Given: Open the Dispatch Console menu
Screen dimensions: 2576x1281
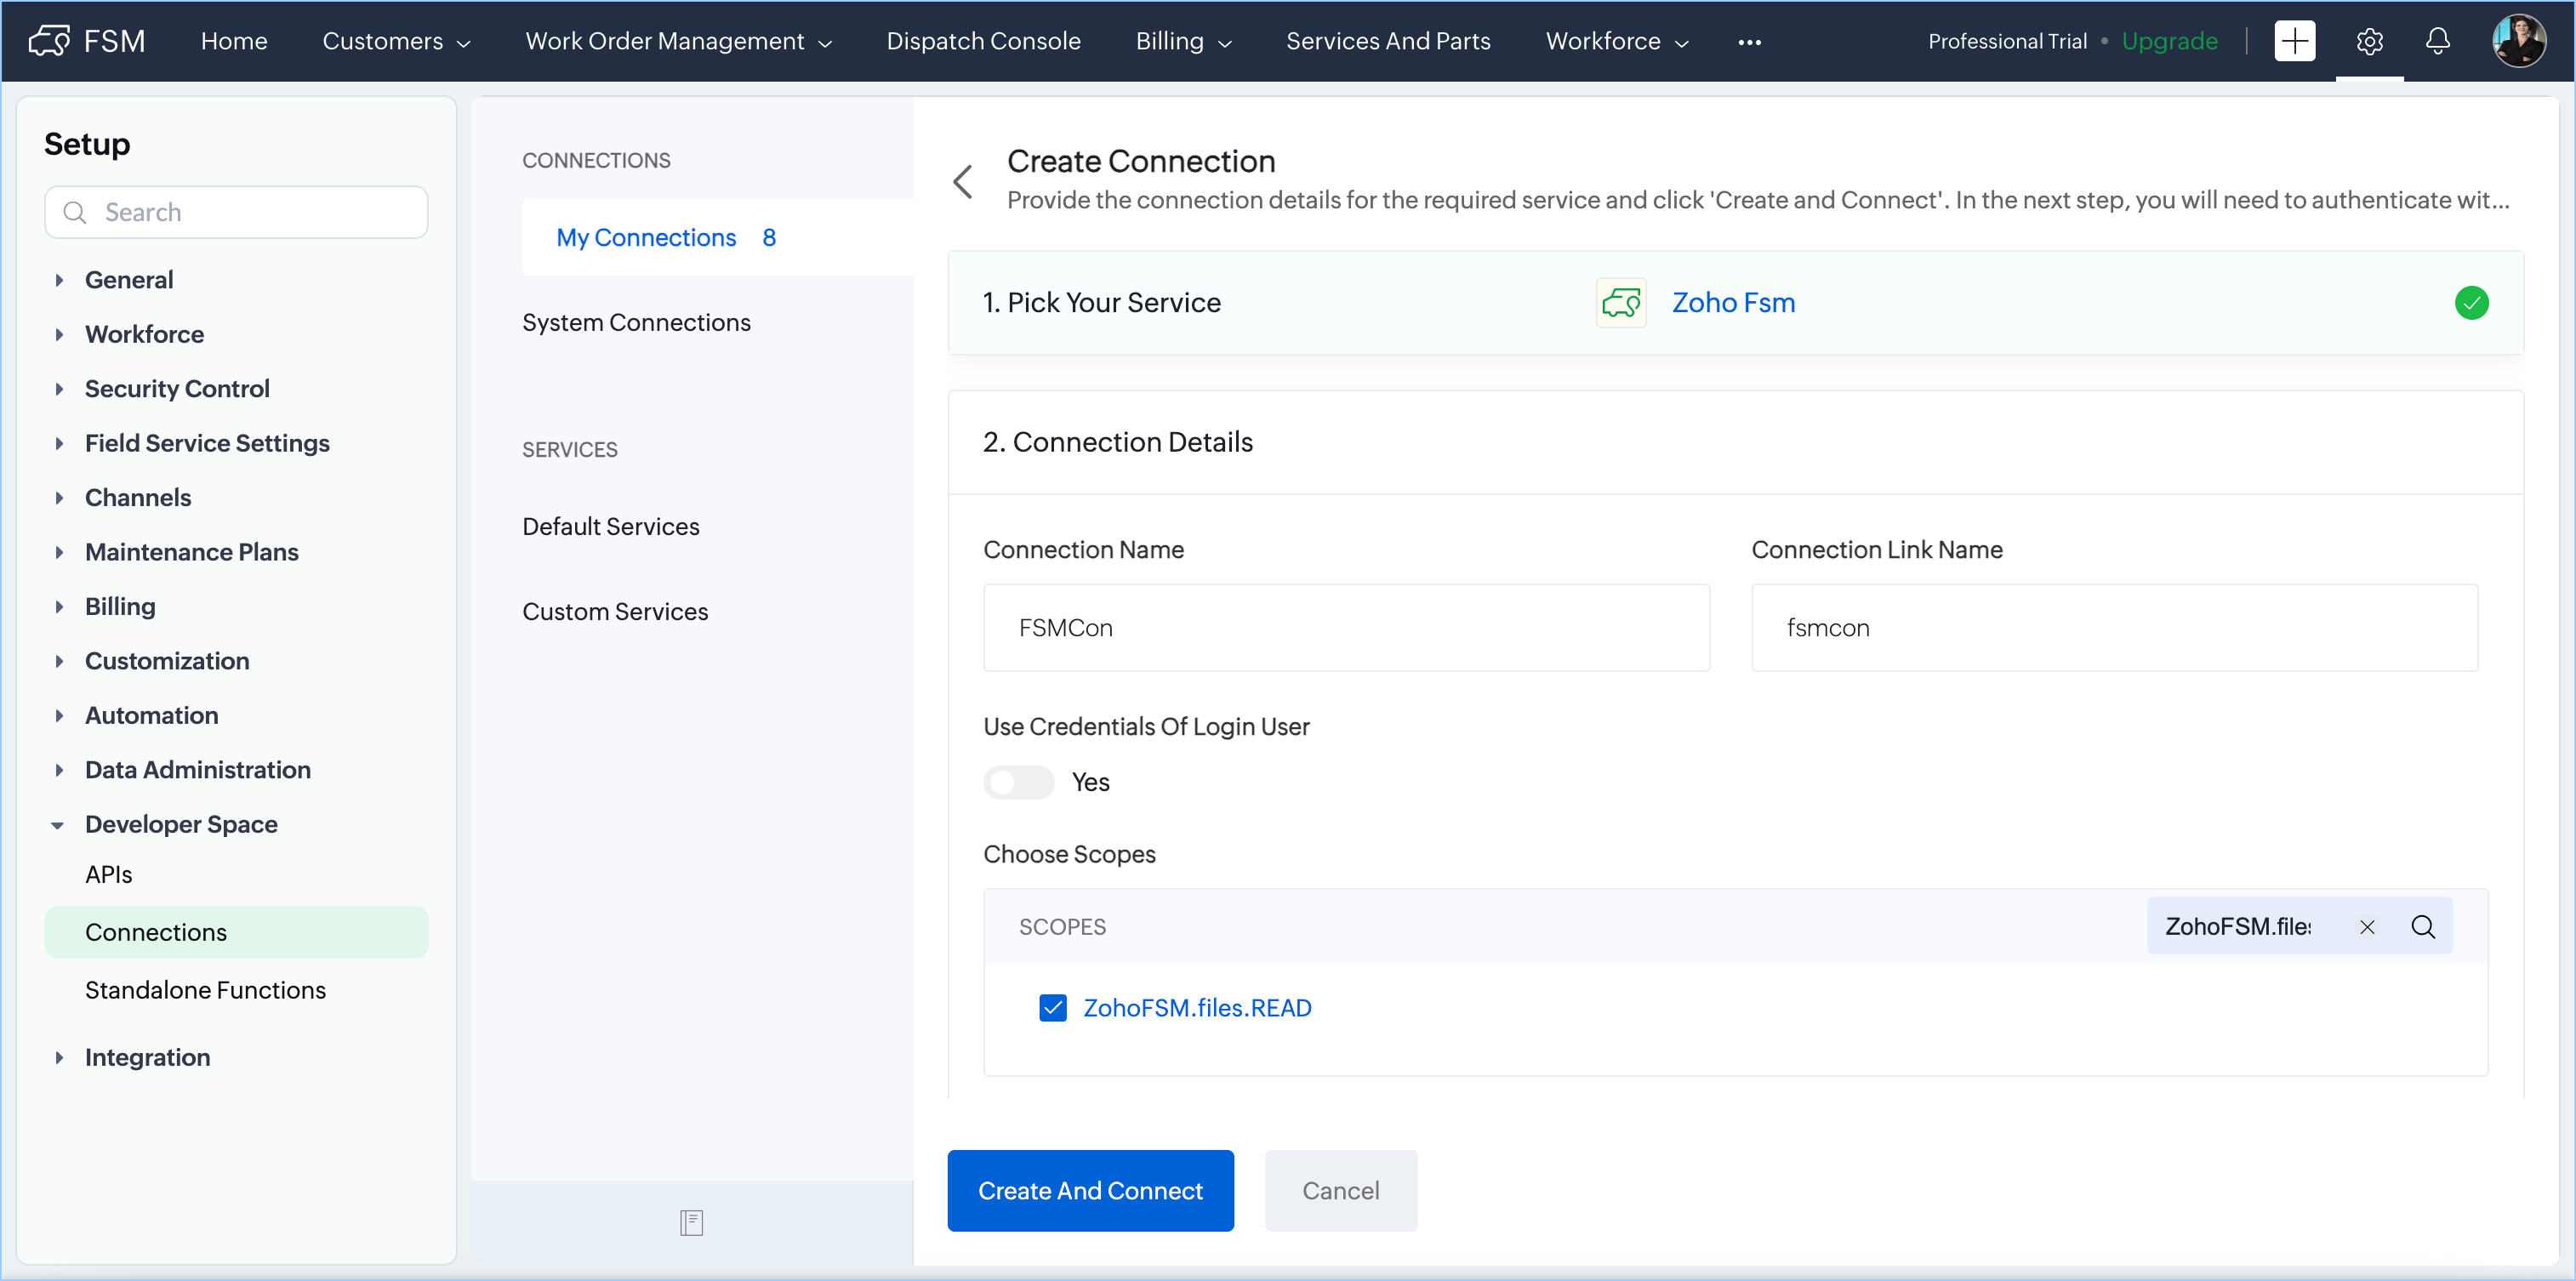Looking at the screenshot, I should (x=983, y=41).
